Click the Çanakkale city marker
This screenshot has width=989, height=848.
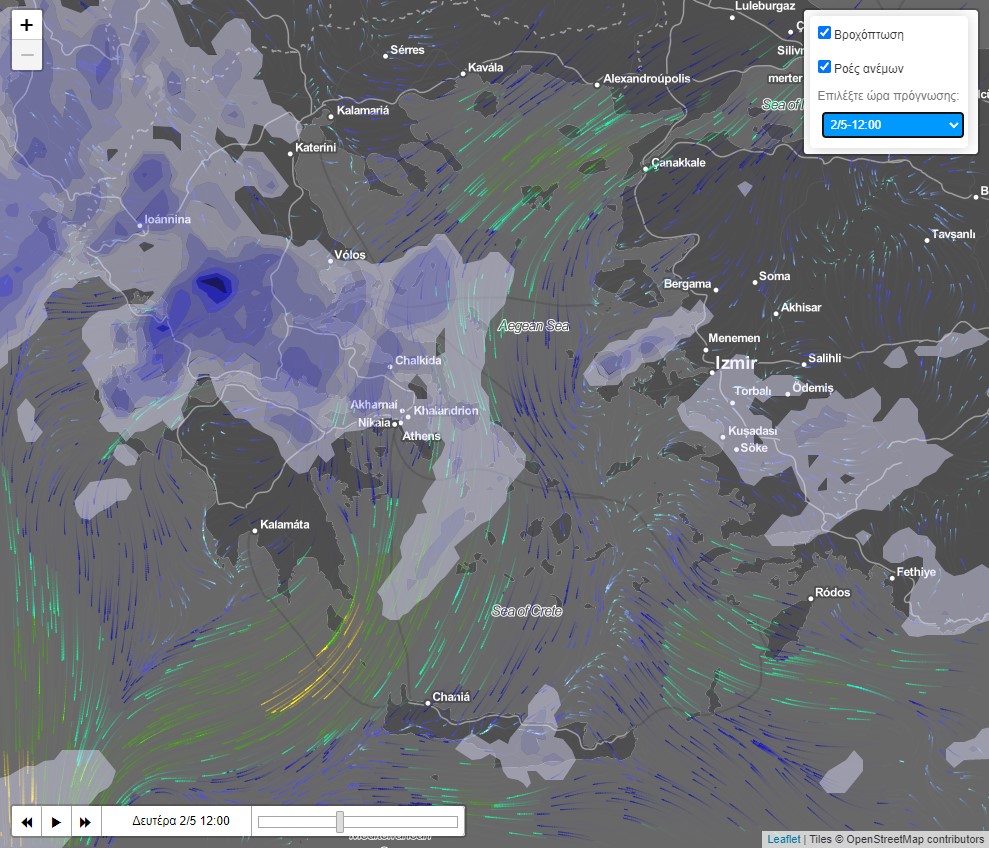pyautogui.click(x=646, y=168)
